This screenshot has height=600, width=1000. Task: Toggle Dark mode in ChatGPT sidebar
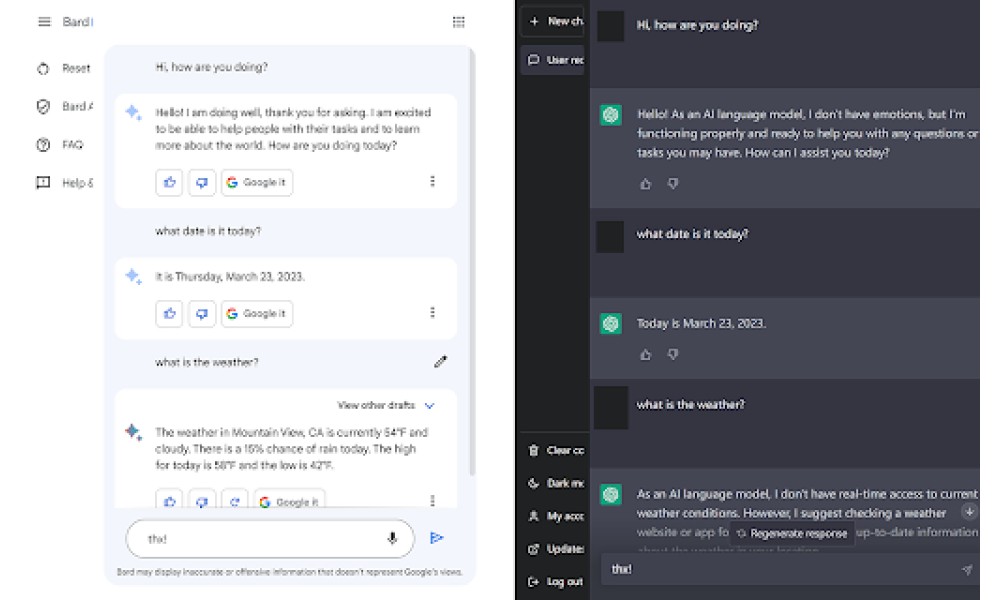pyautogui.click(x=555, y=483)
